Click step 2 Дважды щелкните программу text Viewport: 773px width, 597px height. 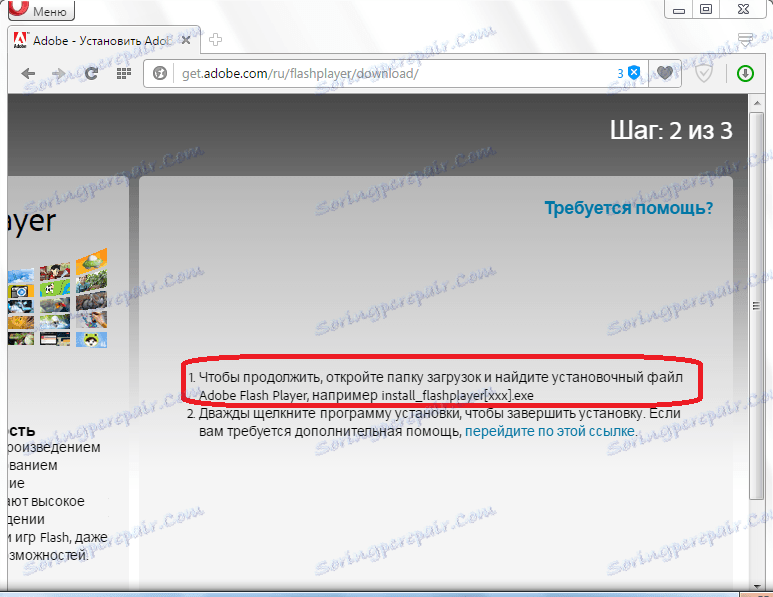(440, 422)
